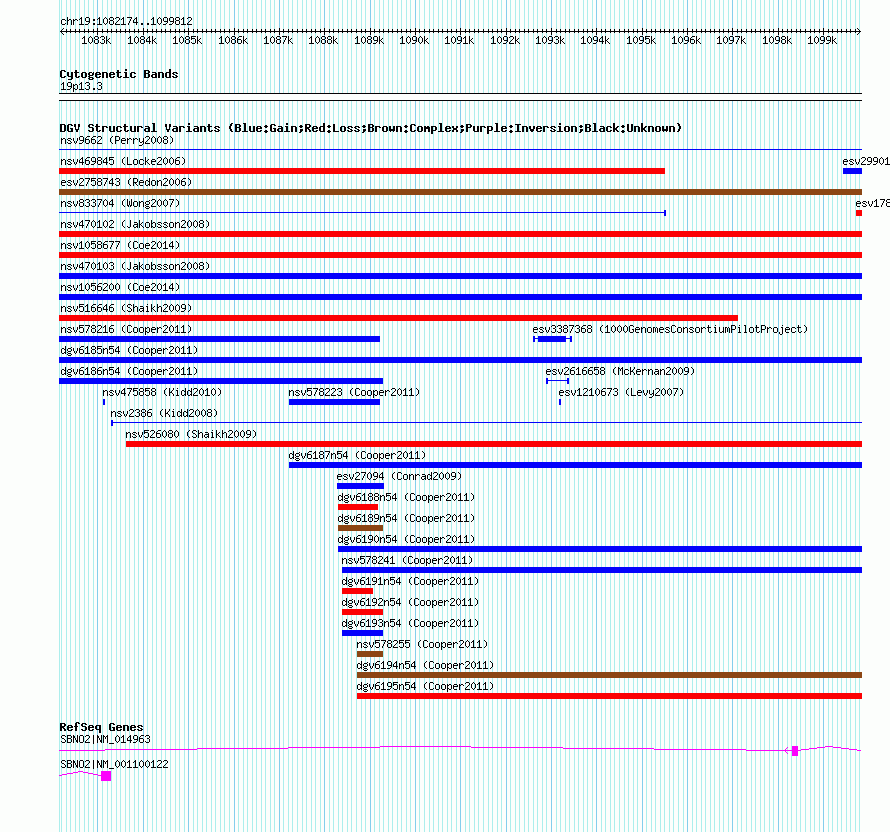Click the esv1210673 (Levy2007) label
Screen dimensions: 890x832
tap(621, 392)
